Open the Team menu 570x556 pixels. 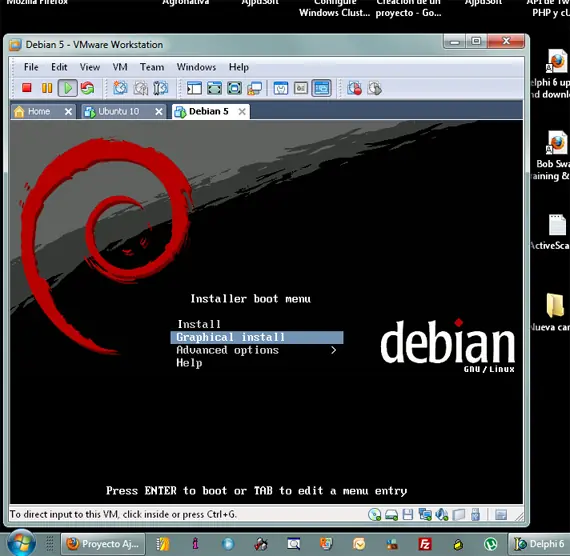pos(152,67)
